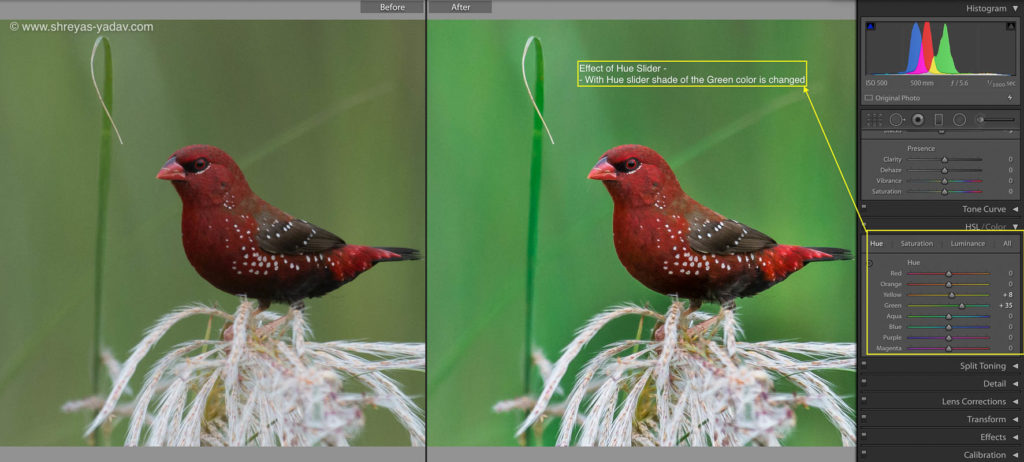Switch to the All tab in HSL

[1007, 244]
